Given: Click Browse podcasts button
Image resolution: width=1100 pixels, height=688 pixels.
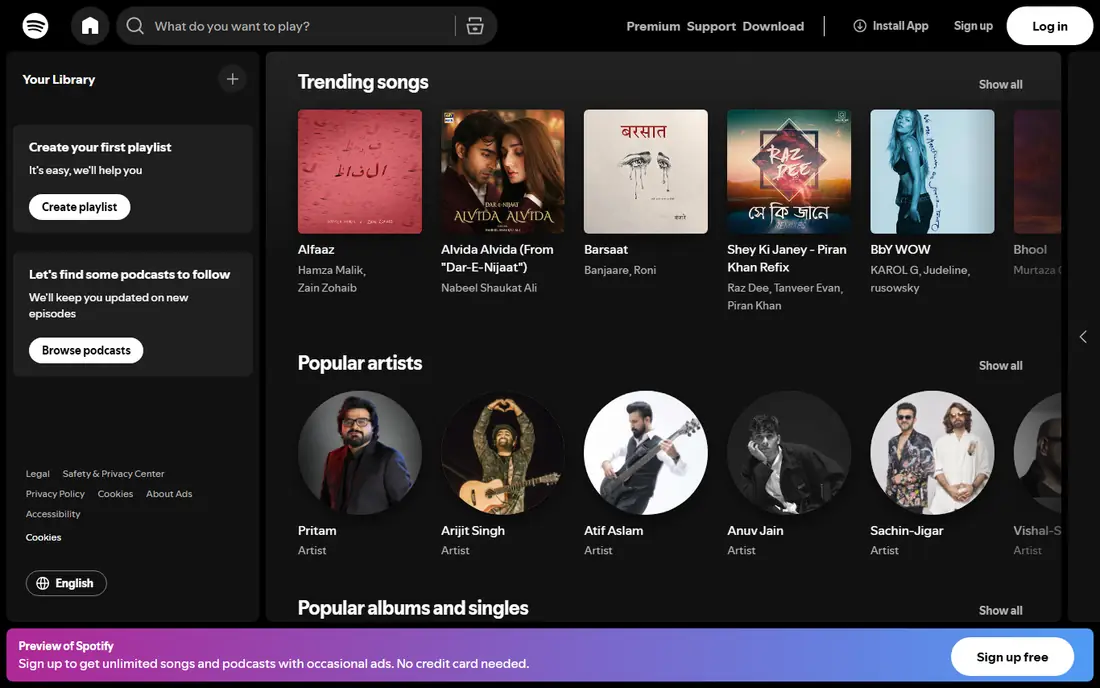Looking at the screenshot, I should pos(86,350).
